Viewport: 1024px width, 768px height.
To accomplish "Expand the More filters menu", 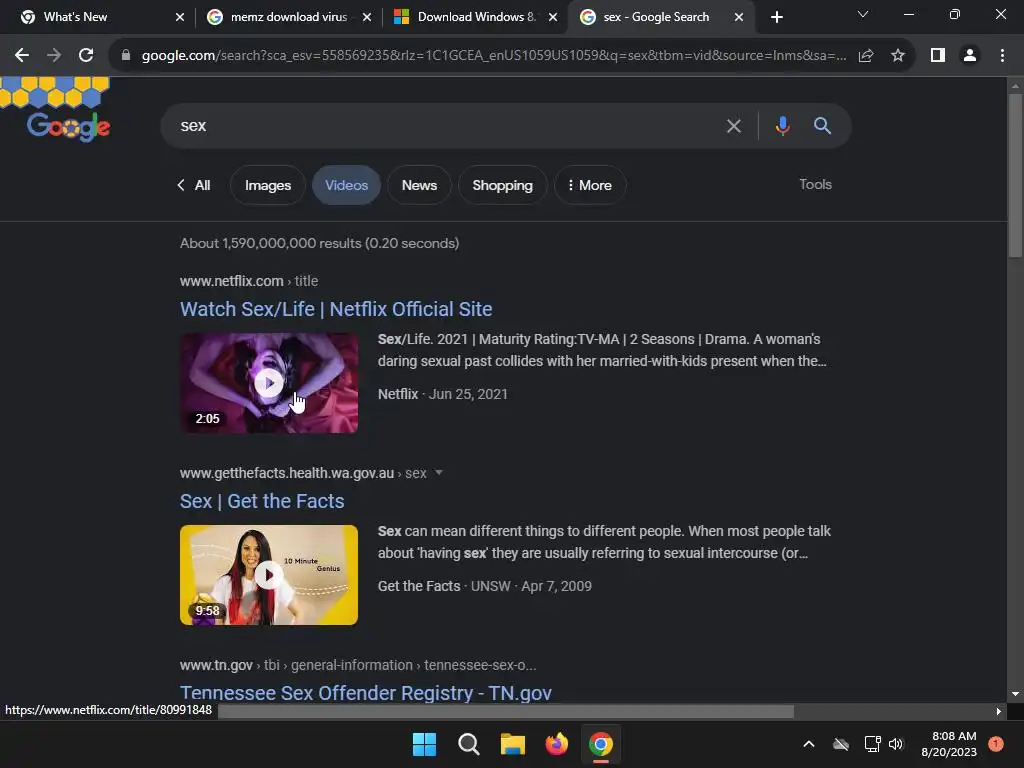I will click(590, 185).
